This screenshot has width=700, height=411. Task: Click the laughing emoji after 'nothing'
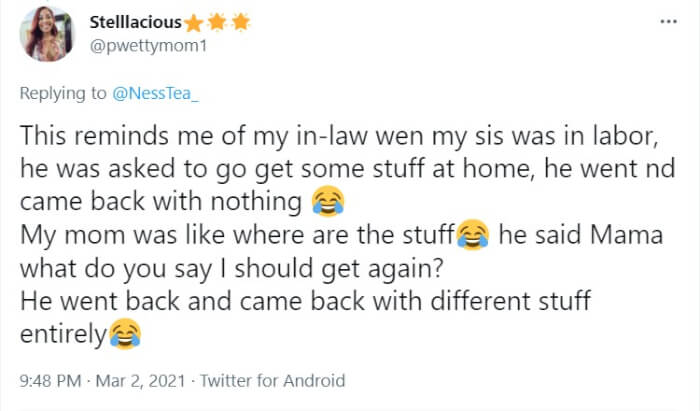(x=323, y=202)
